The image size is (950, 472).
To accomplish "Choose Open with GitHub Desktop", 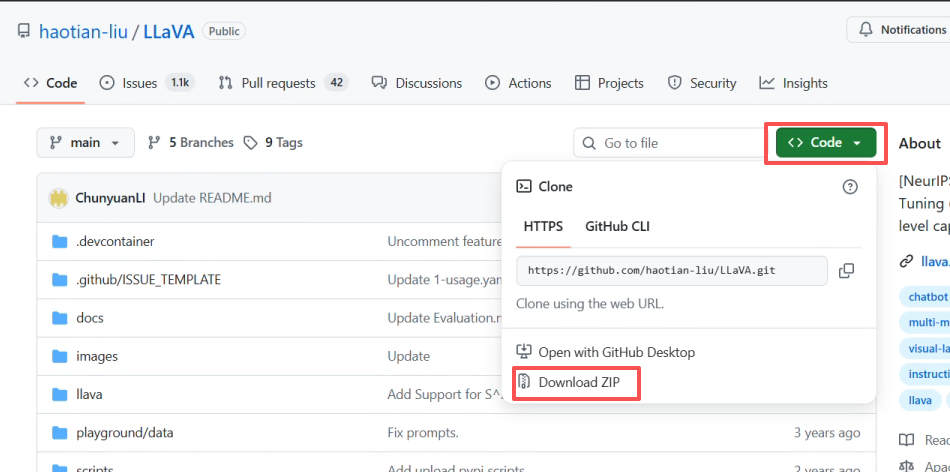I will tap(606, 352).
